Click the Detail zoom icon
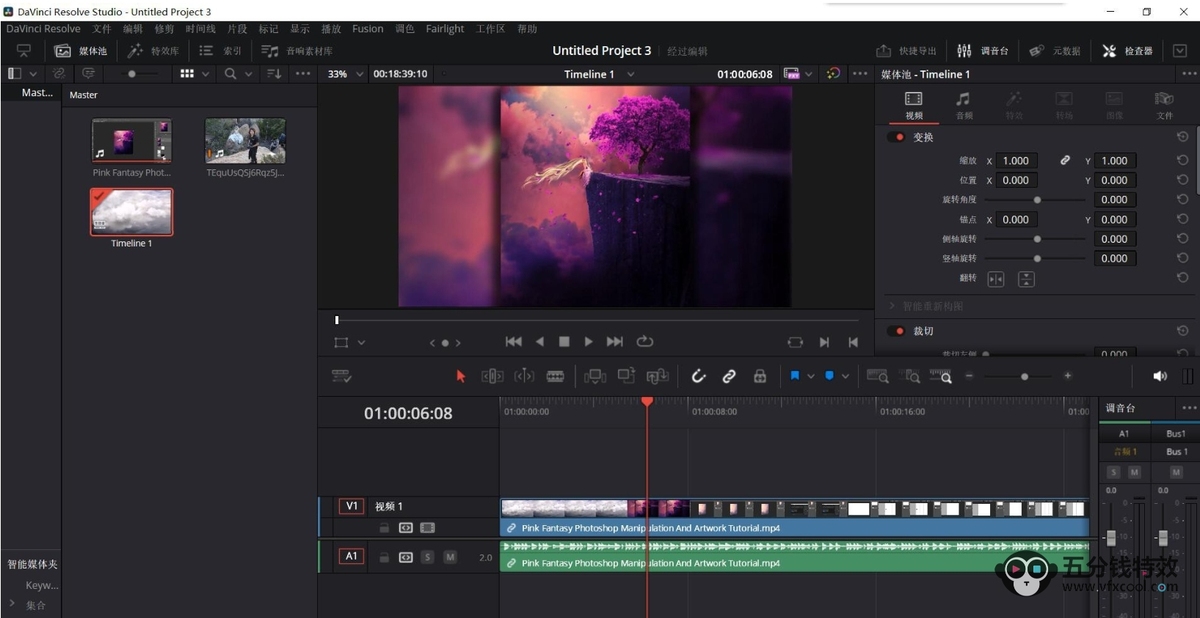Viewport: 1200px width, 618px height. pos(910,376)
